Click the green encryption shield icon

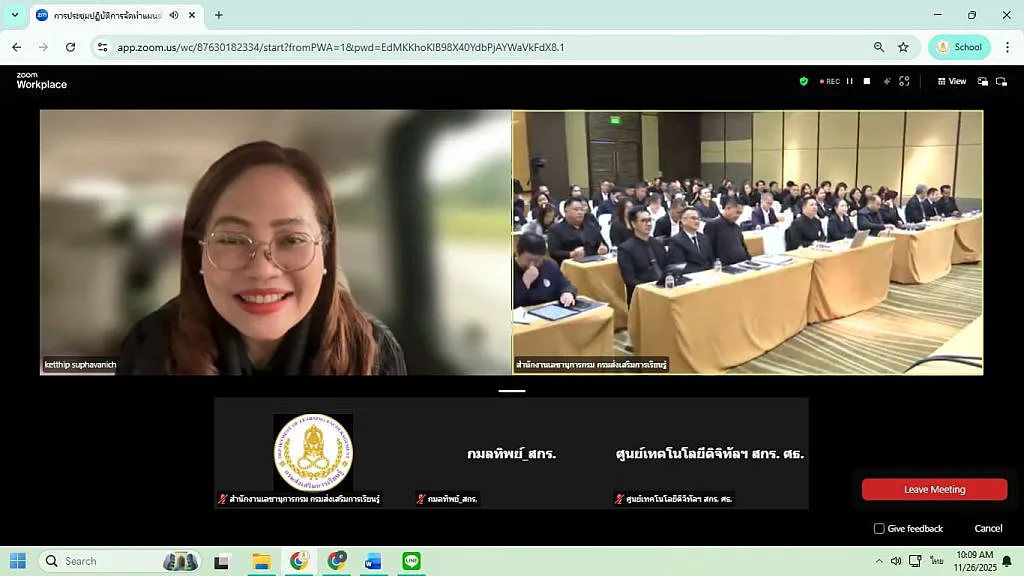pos(803,81)
